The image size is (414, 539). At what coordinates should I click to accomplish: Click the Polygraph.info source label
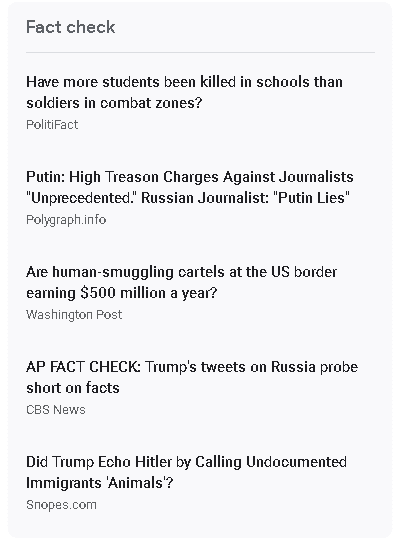tap(66, 220)
